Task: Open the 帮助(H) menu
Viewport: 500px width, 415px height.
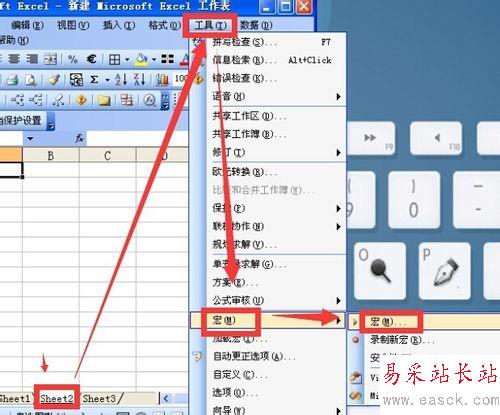Action: (14, 40)
